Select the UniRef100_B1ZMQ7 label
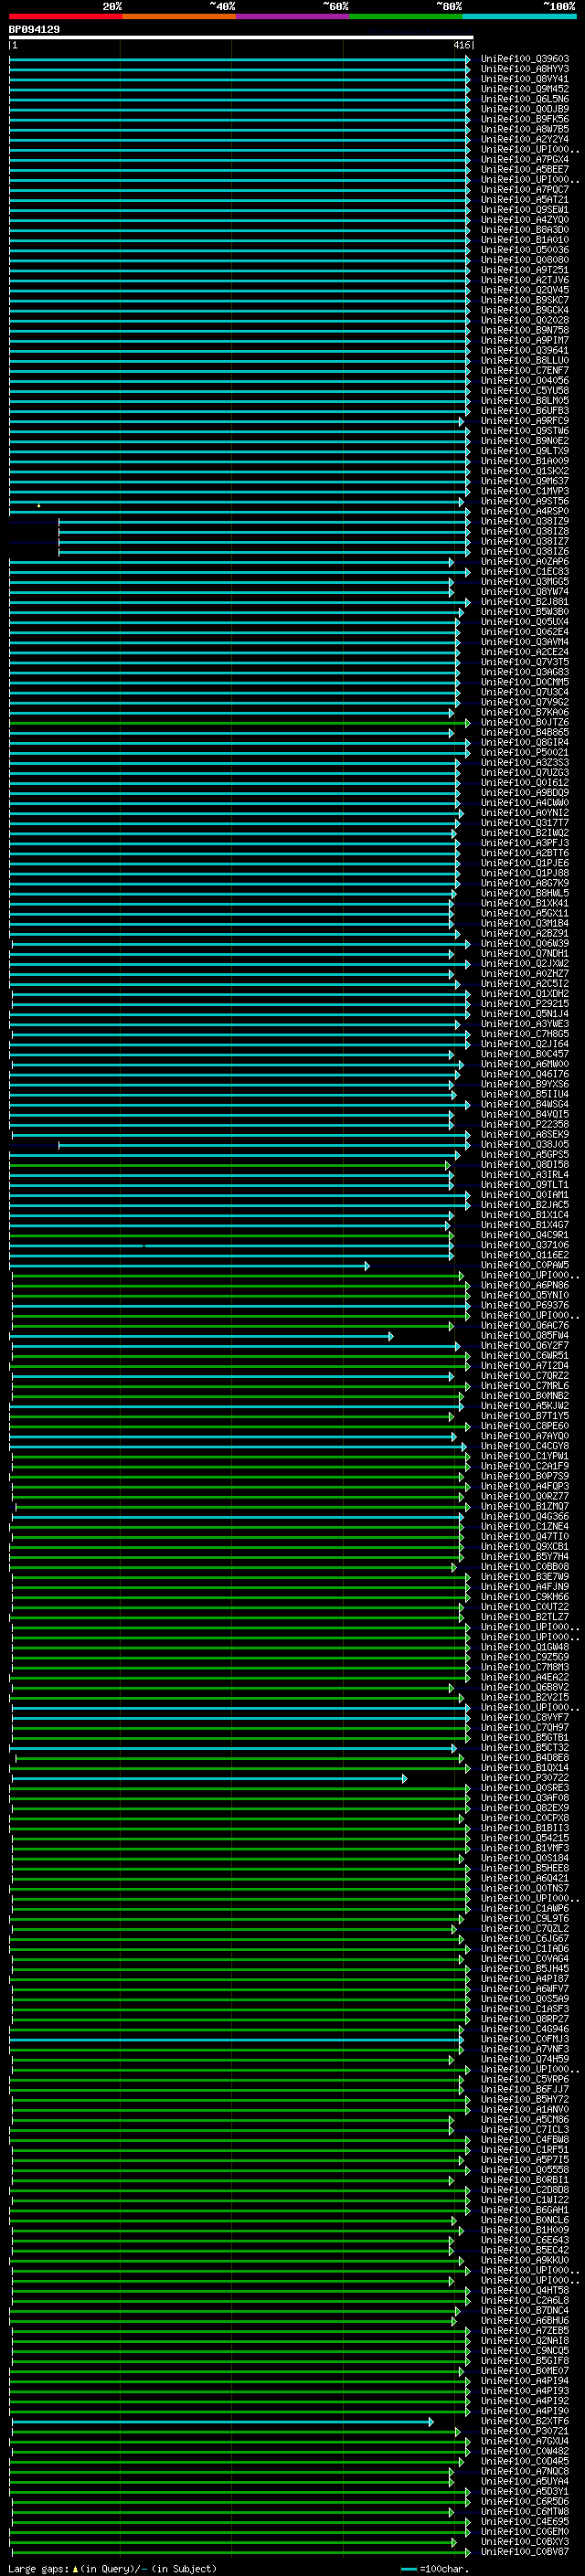585x2576 pixels. 525,1506
